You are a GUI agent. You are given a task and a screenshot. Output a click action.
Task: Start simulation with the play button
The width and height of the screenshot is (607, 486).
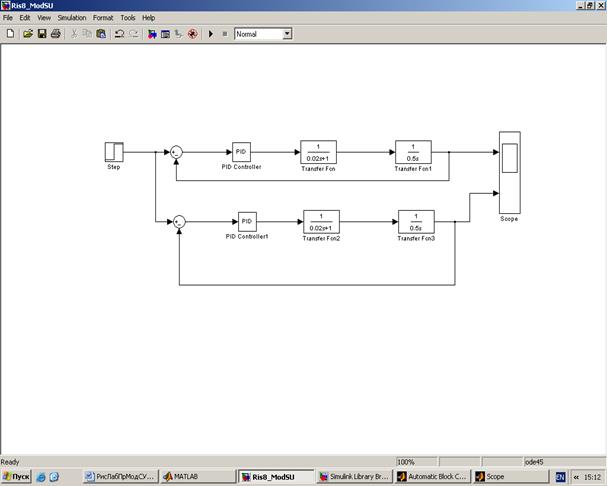pos(211,34)
